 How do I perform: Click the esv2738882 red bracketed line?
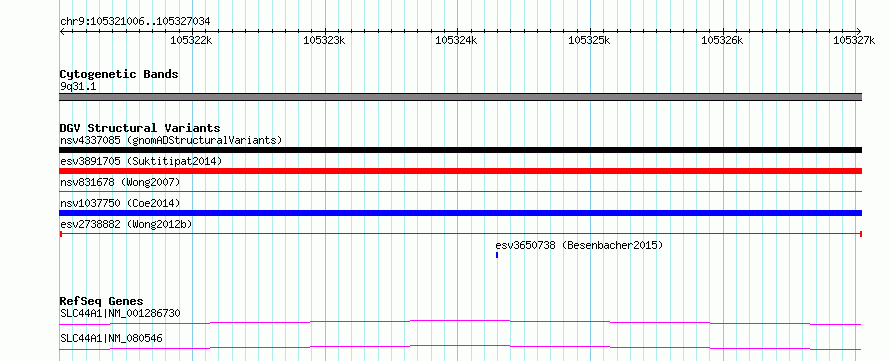(x=460, y=233)
